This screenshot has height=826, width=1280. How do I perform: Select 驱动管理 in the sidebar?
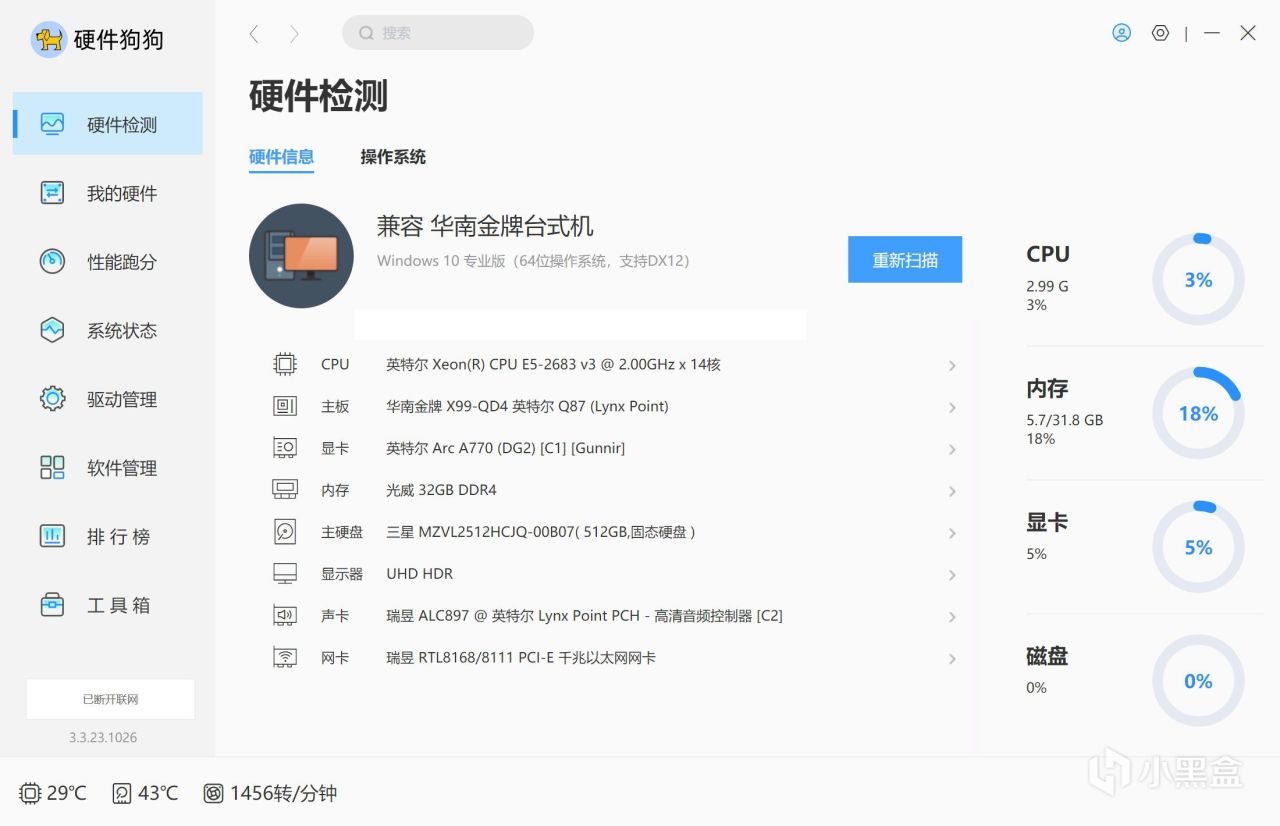(x=108, y=399)
